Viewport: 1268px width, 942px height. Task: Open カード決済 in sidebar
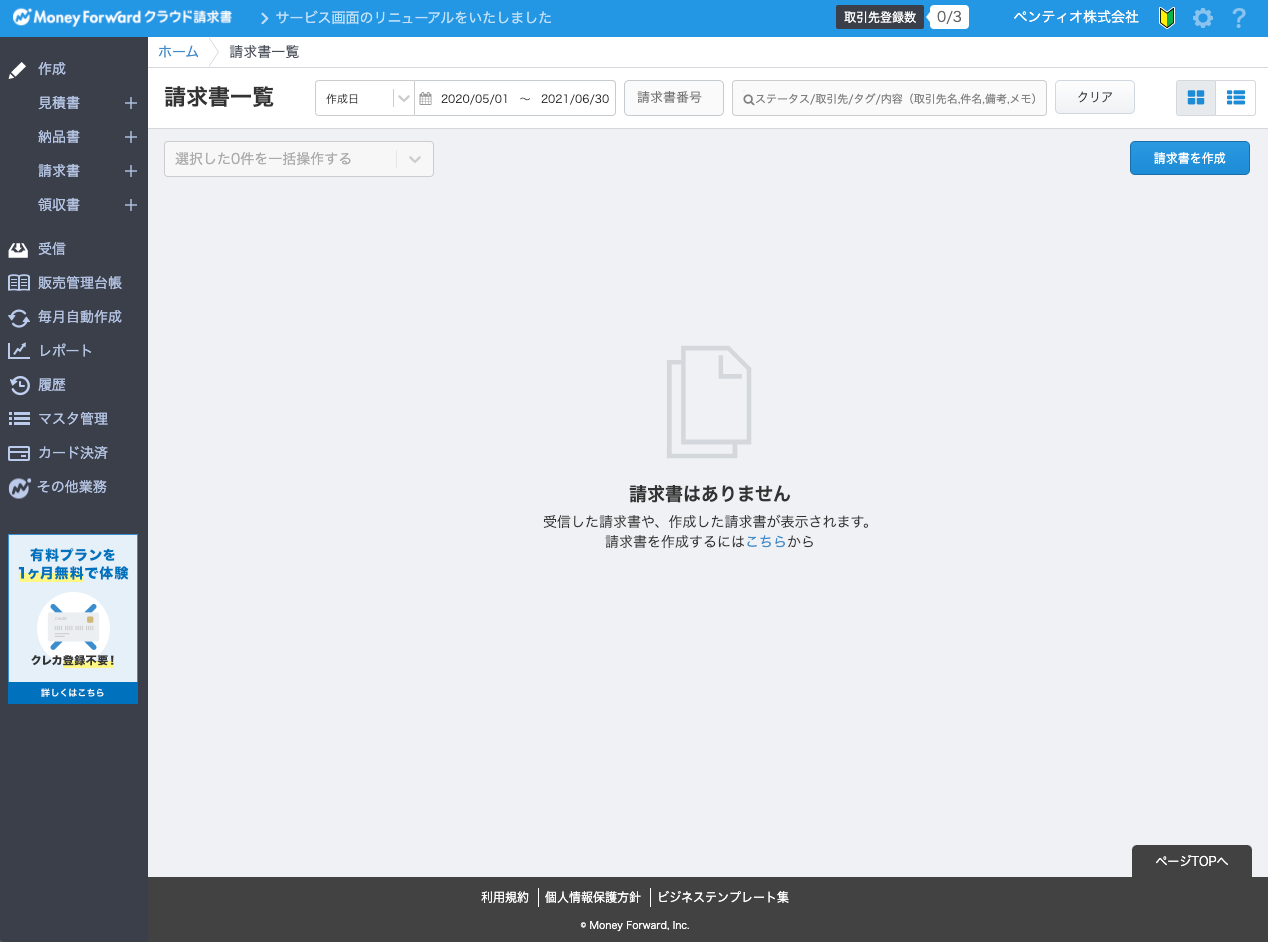[73, 453]
